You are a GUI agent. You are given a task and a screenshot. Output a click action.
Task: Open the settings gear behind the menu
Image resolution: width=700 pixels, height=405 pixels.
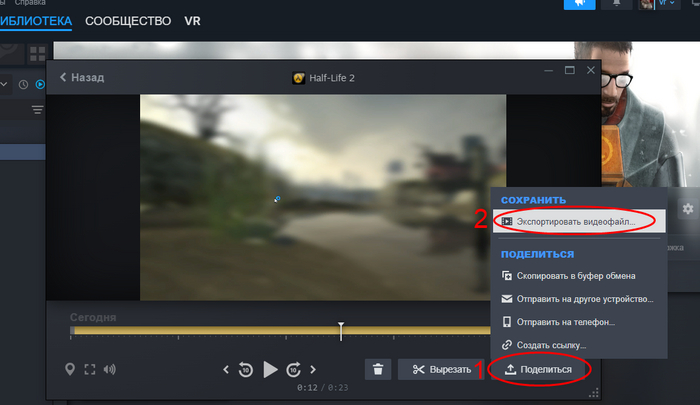(688, 209)
